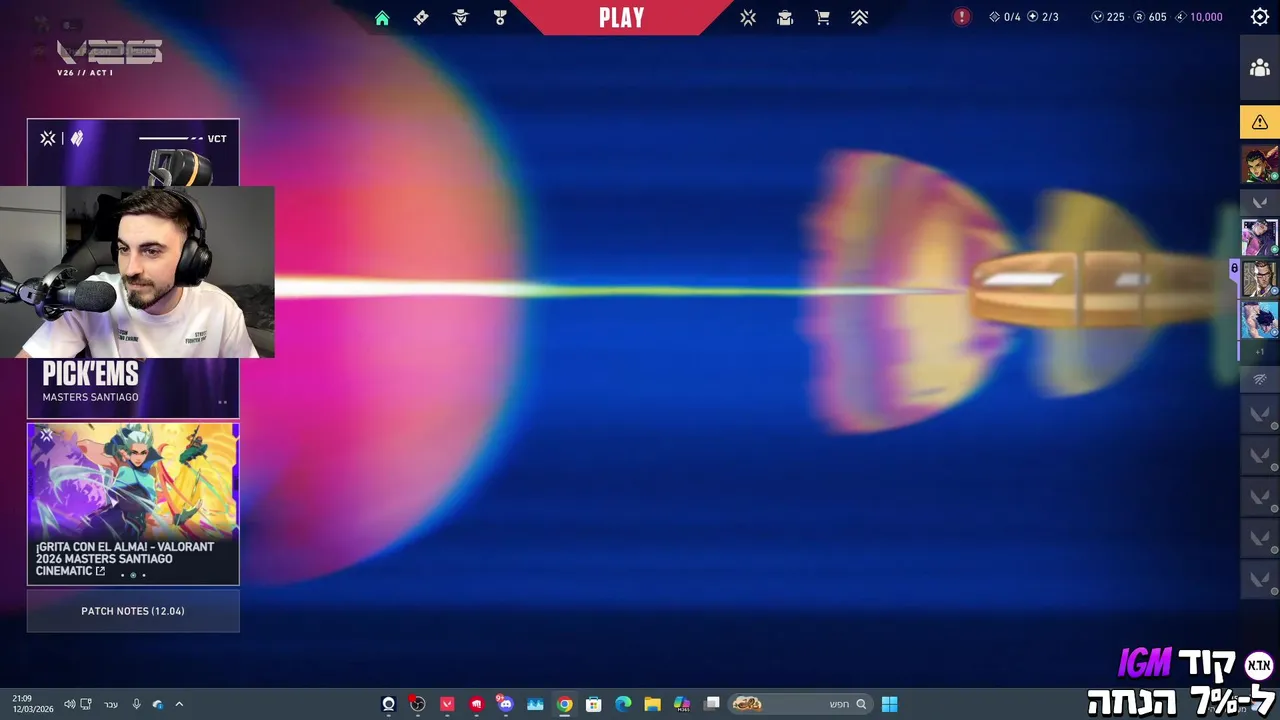Open the Windows Start button

(890, 704)
